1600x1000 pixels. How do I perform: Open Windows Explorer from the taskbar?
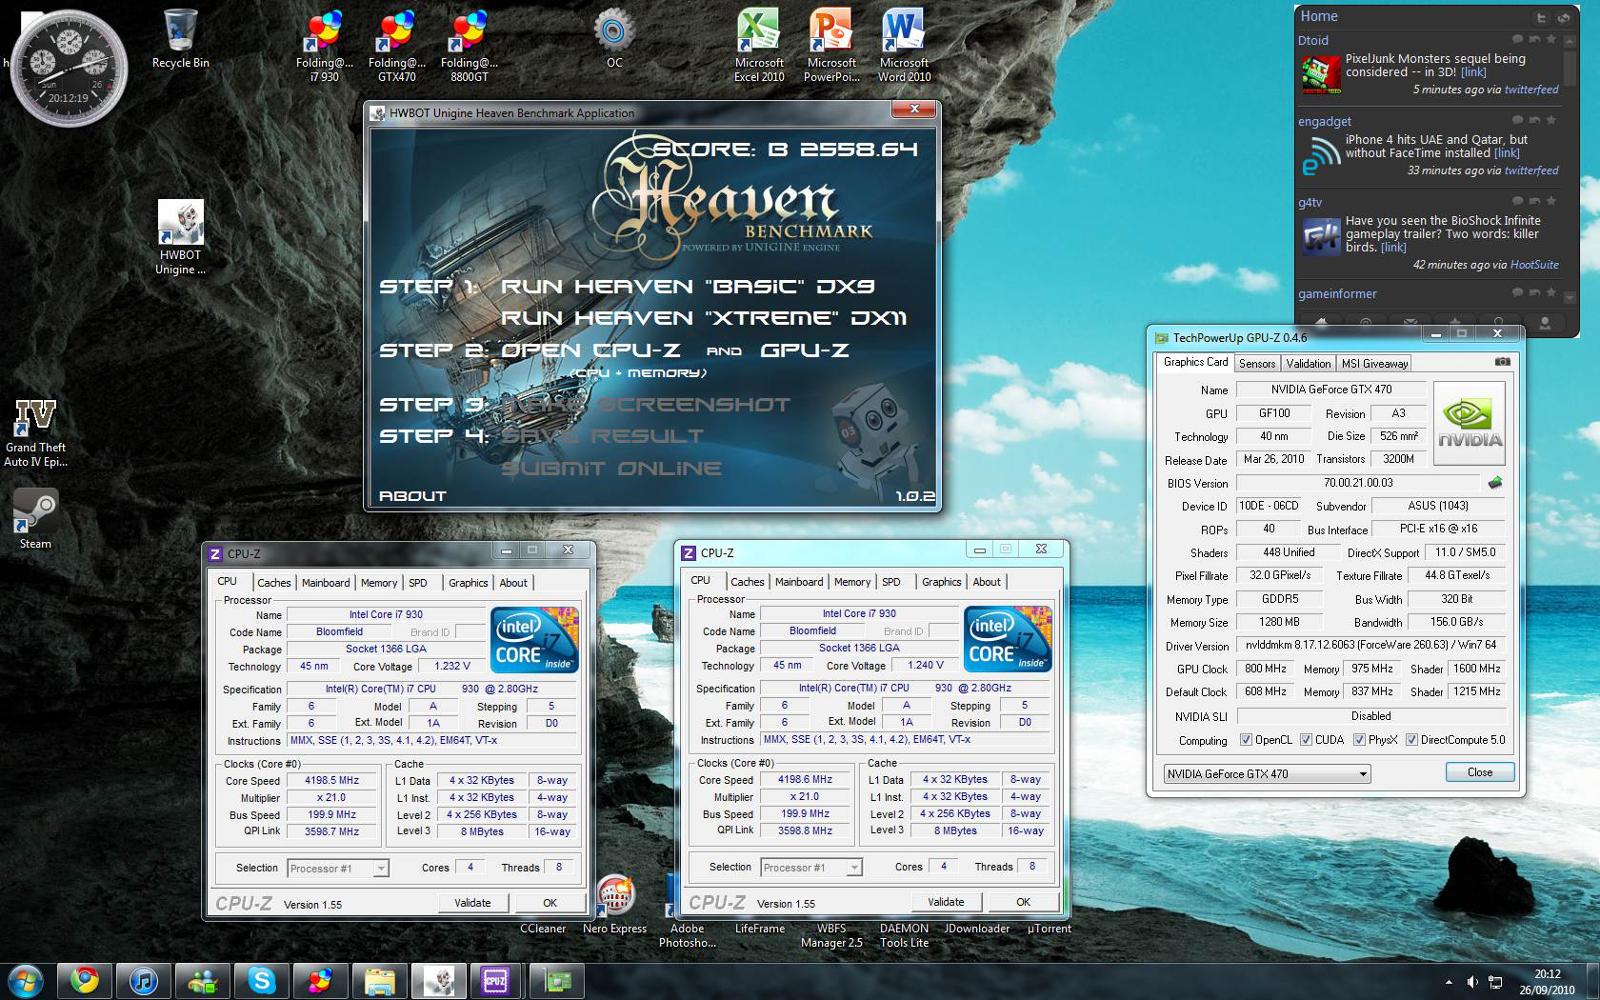point(379,981)
